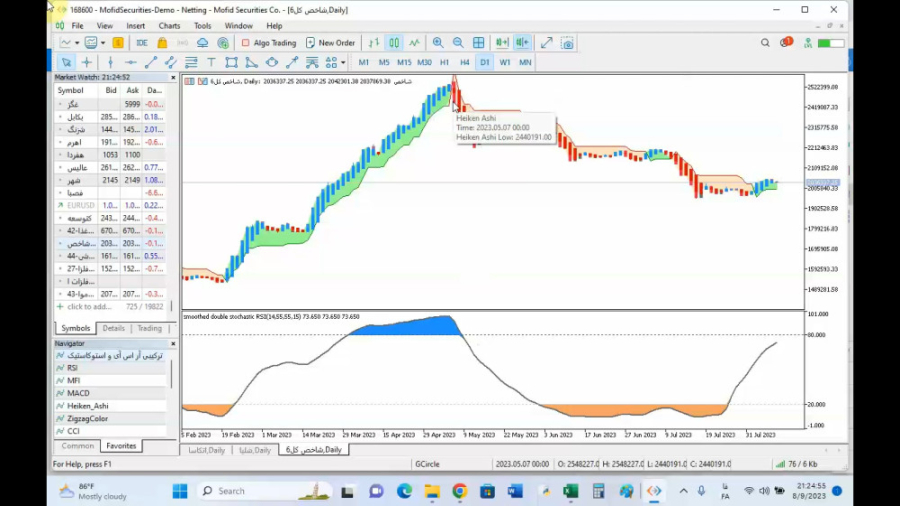Toggle Algo Trading
The width and height of the screenshot is (900, 506).
click(269, 42)
